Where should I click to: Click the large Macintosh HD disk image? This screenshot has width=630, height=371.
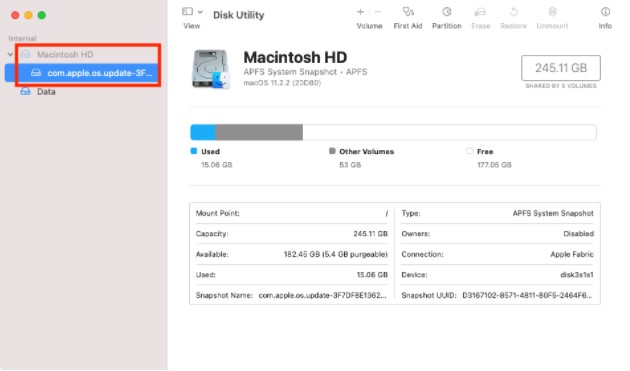coord(211,69)
